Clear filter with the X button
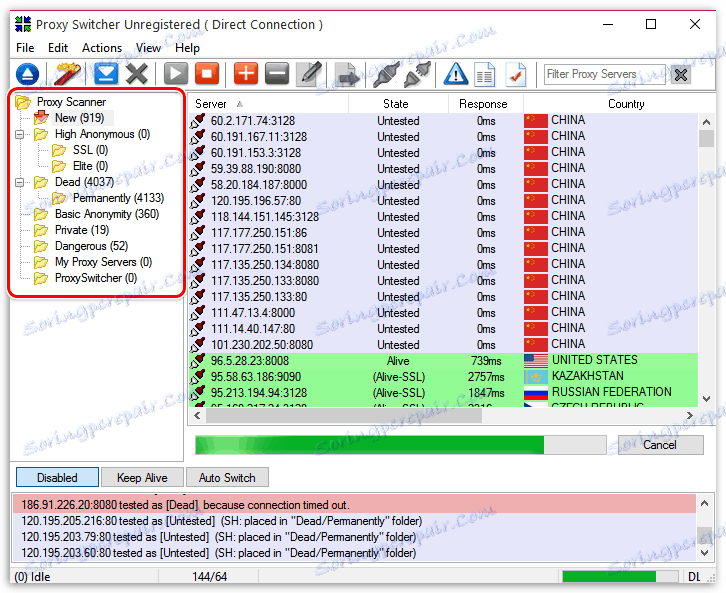The width and height of the screenshot is (726, 593). click(x=681, y=75)
